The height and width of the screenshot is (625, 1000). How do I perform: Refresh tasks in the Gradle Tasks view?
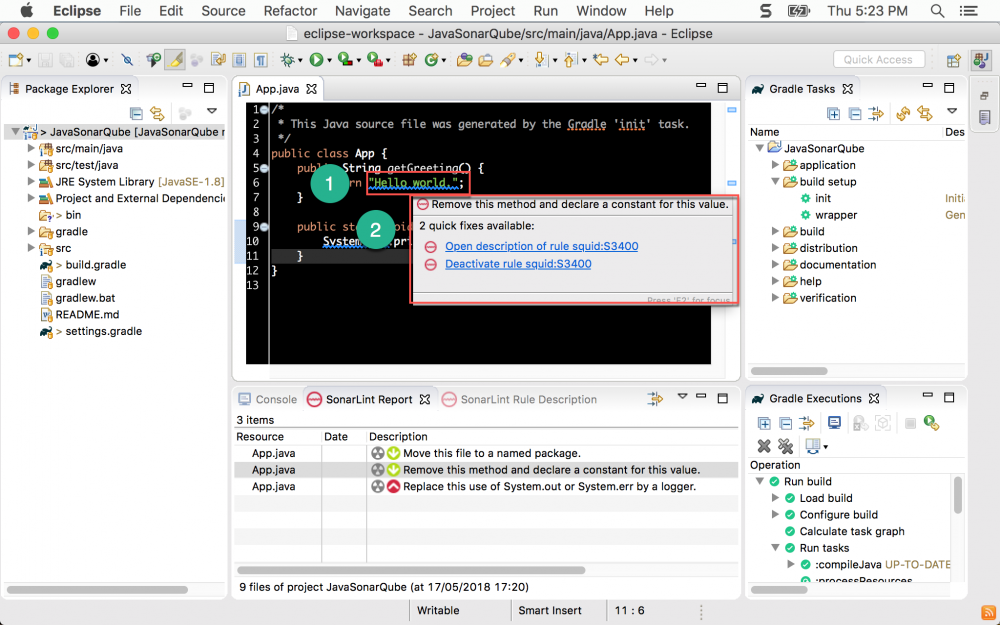(903, 113)
